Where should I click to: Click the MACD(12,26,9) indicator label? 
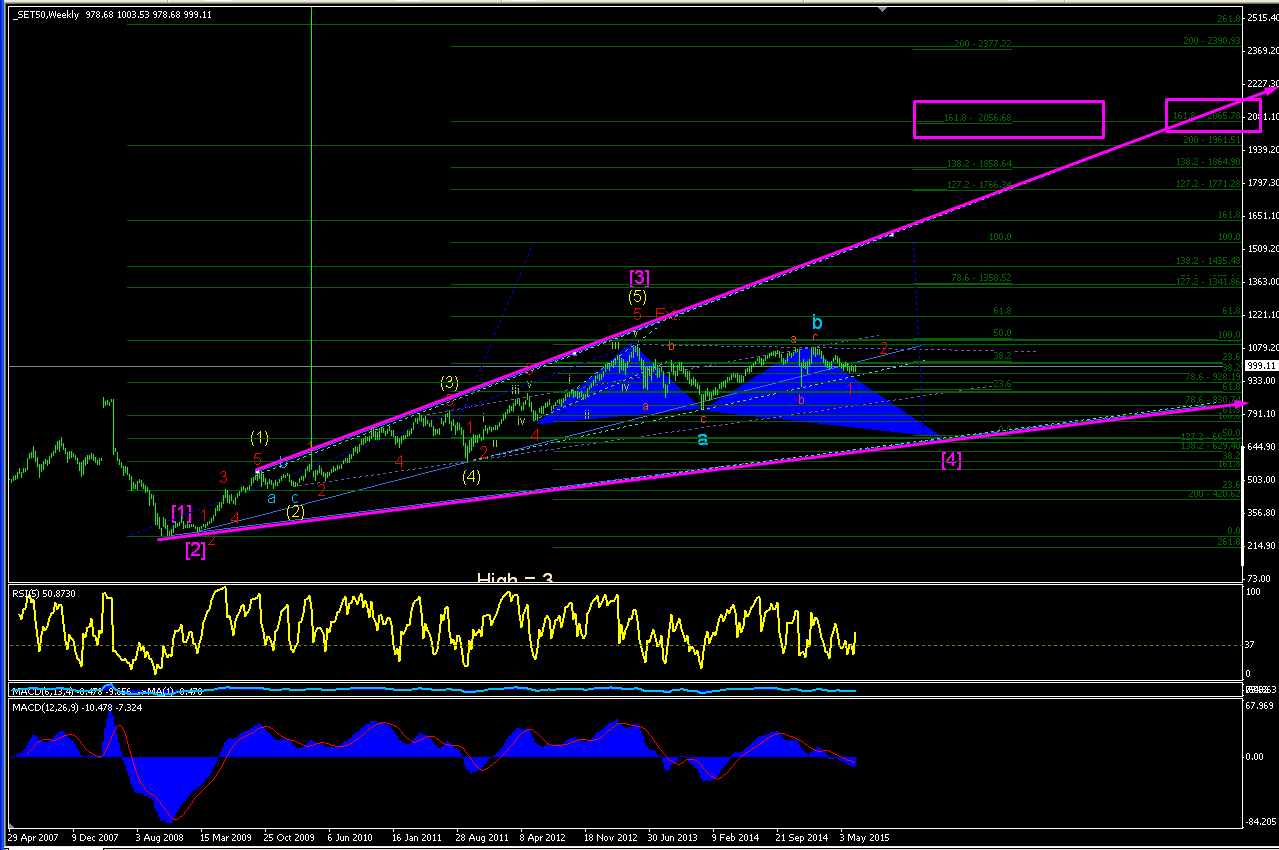pos(77,707)
